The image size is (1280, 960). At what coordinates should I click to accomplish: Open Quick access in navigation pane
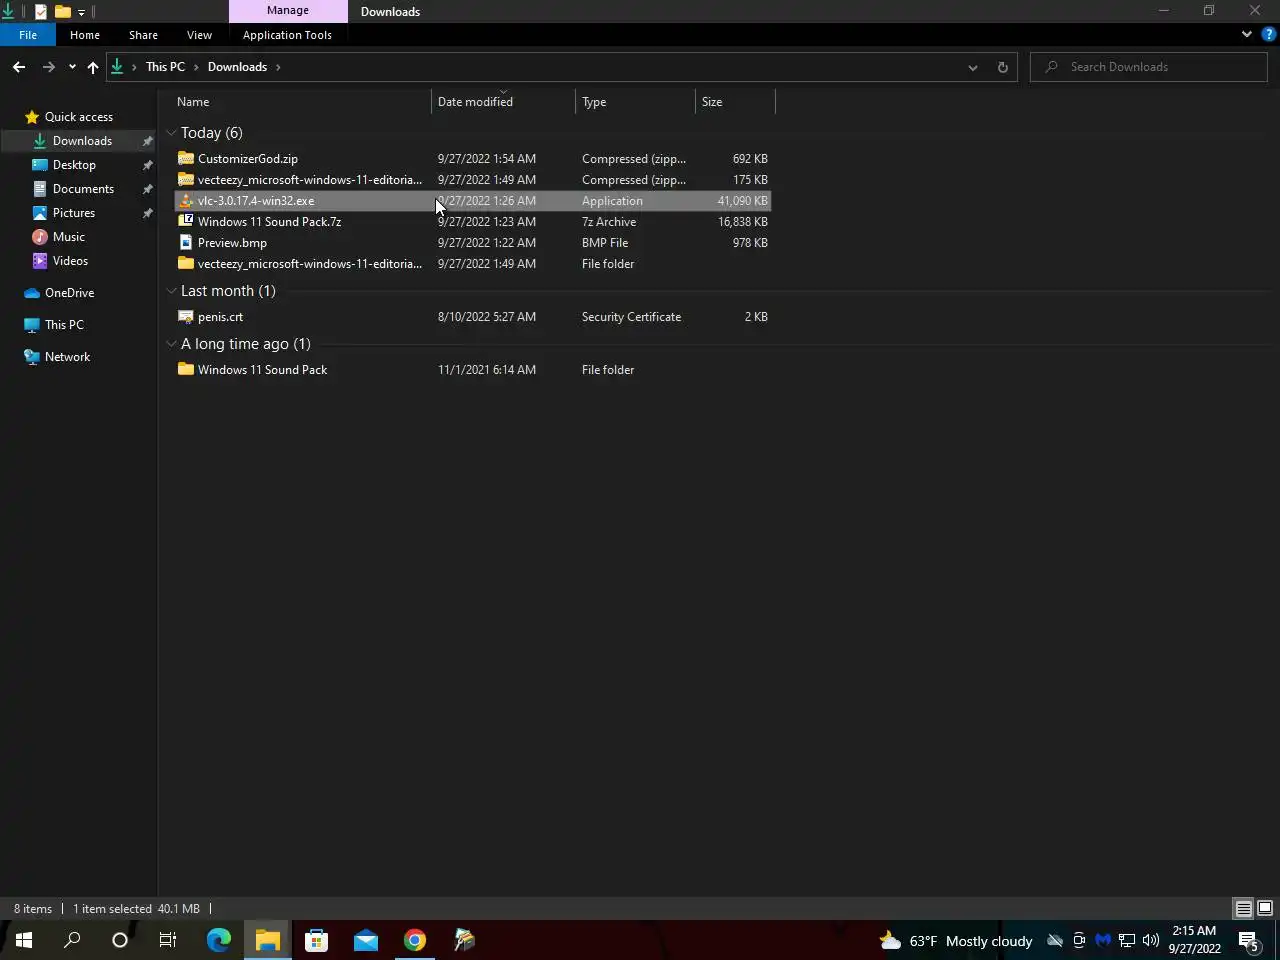[78, 117]
